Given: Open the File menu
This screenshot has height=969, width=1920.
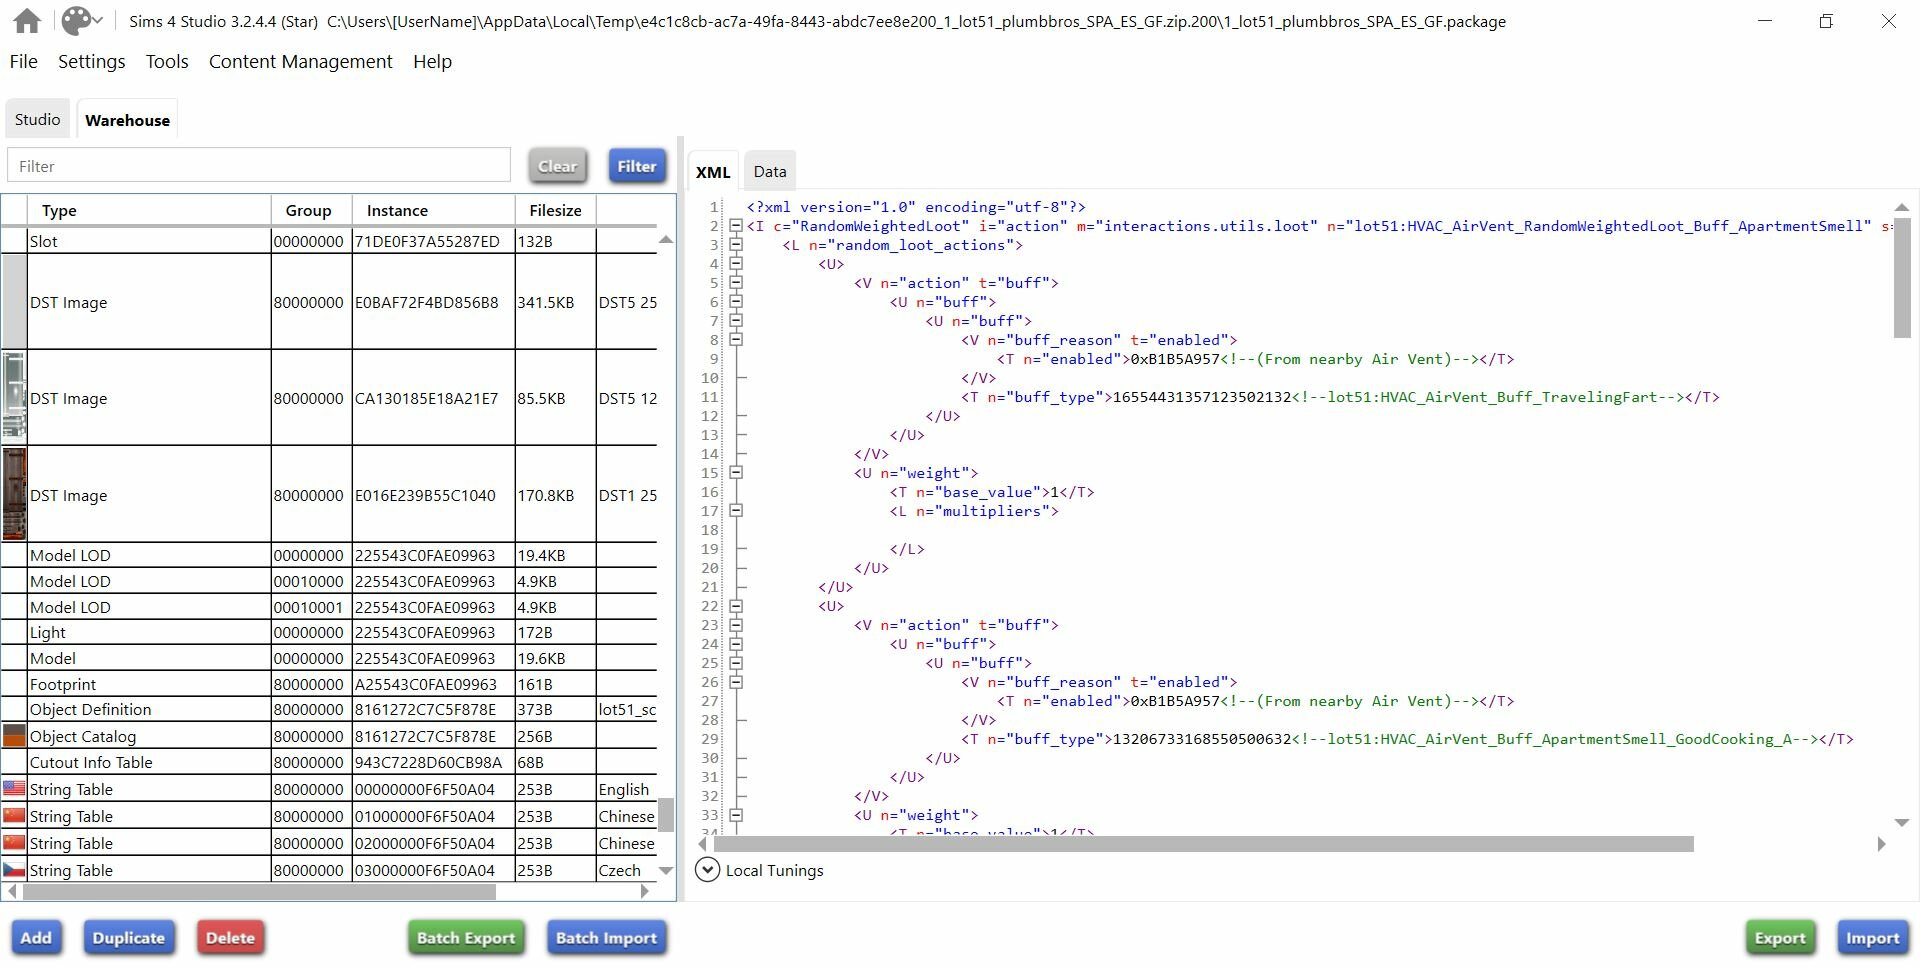Looking at the screenshot, I should point(24,62).
